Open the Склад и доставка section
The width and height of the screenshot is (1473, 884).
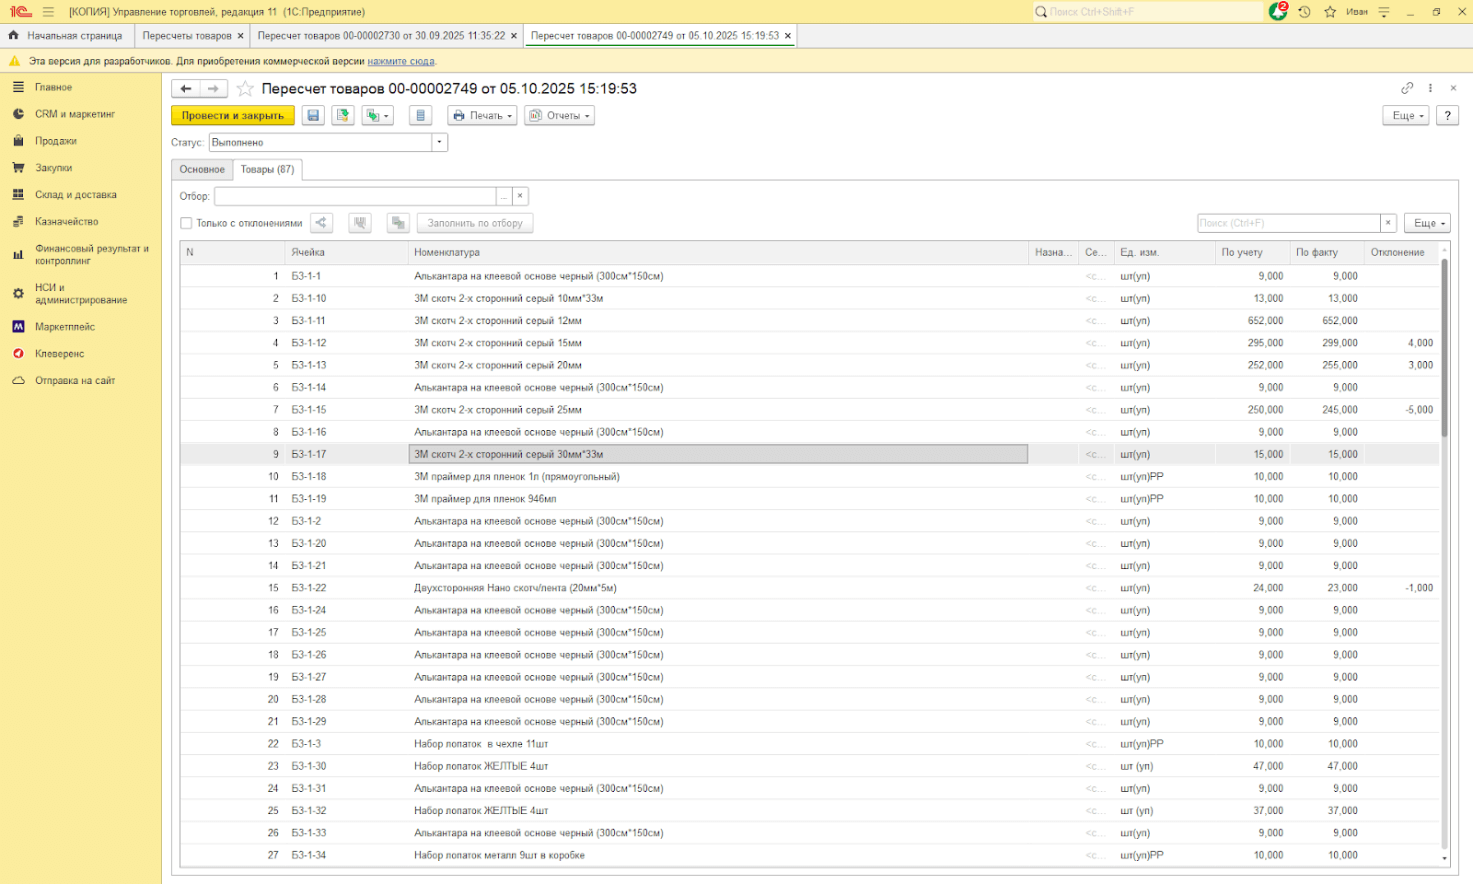[x=75, y=195]
